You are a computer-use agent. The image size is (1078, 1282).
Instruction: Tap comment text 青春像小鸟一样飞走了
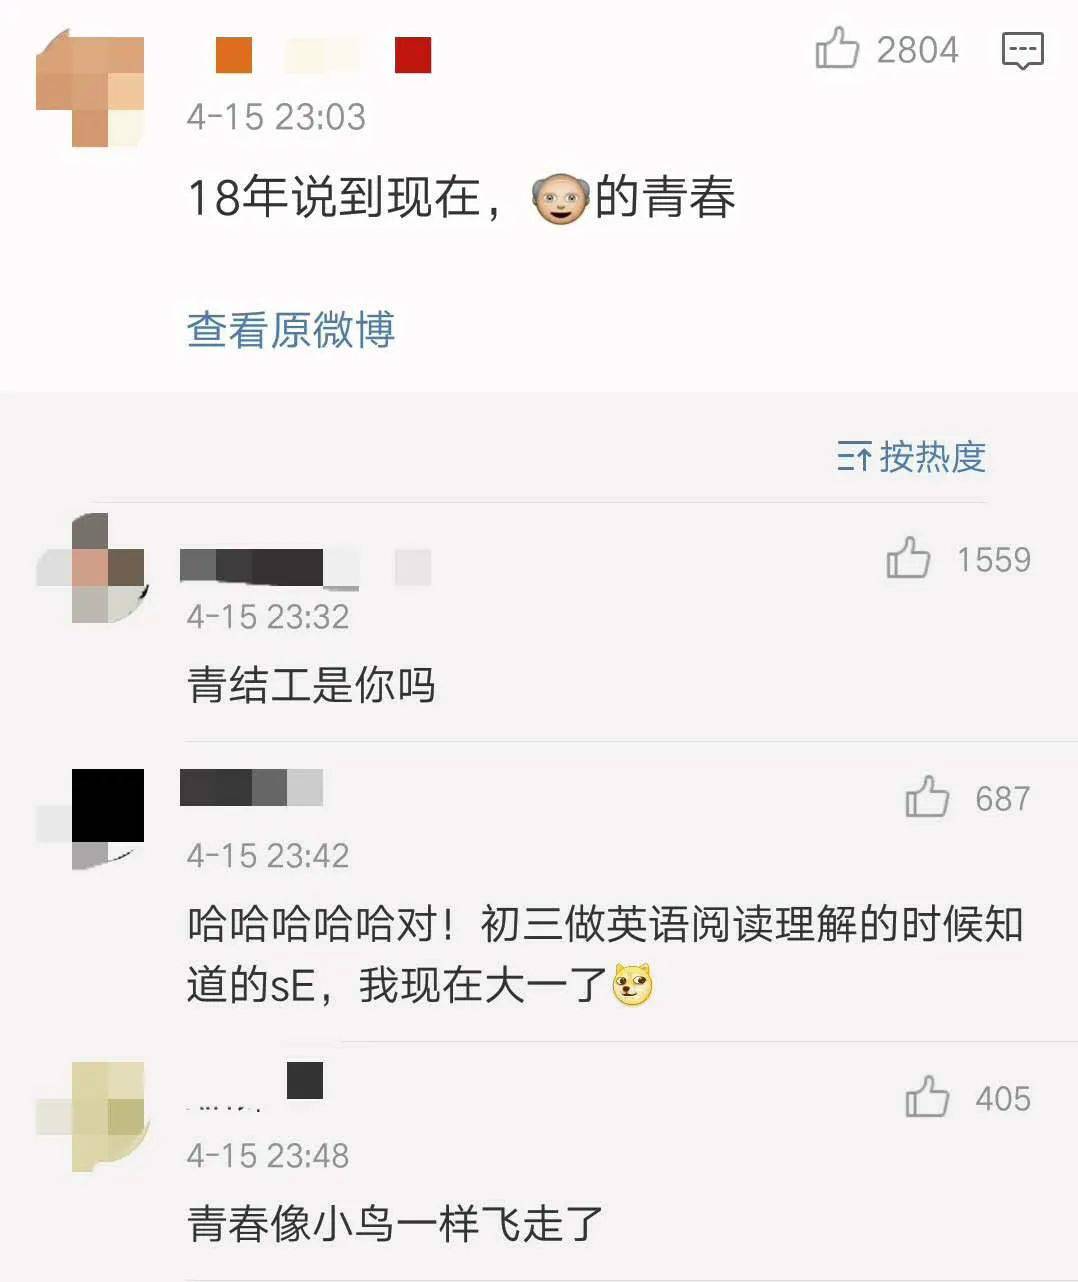(x=395, y=1223)
